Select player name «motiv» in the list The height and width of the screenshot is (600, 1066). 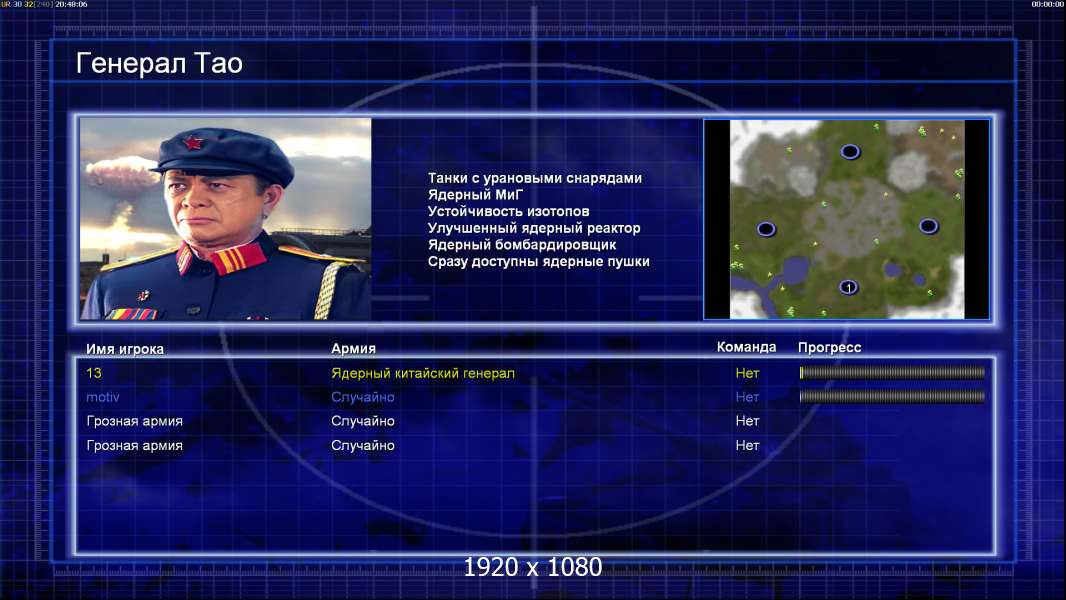[103, 397]
